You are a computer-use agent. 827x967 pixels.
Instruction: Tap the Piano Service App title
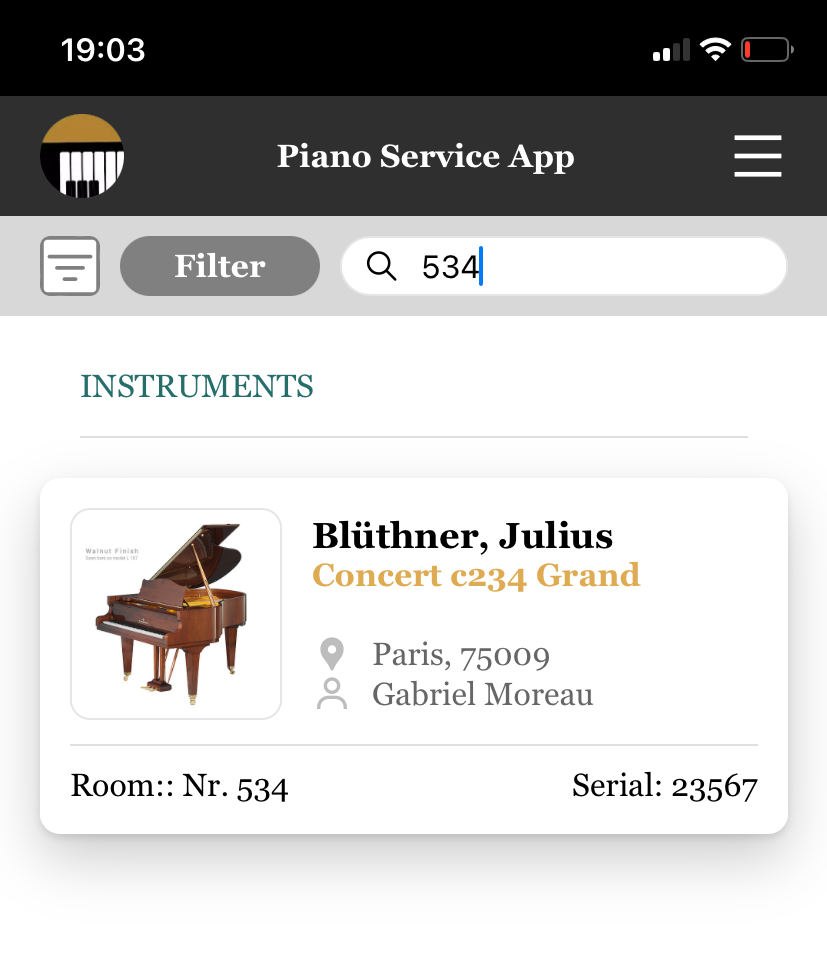(x=425, y=156)
